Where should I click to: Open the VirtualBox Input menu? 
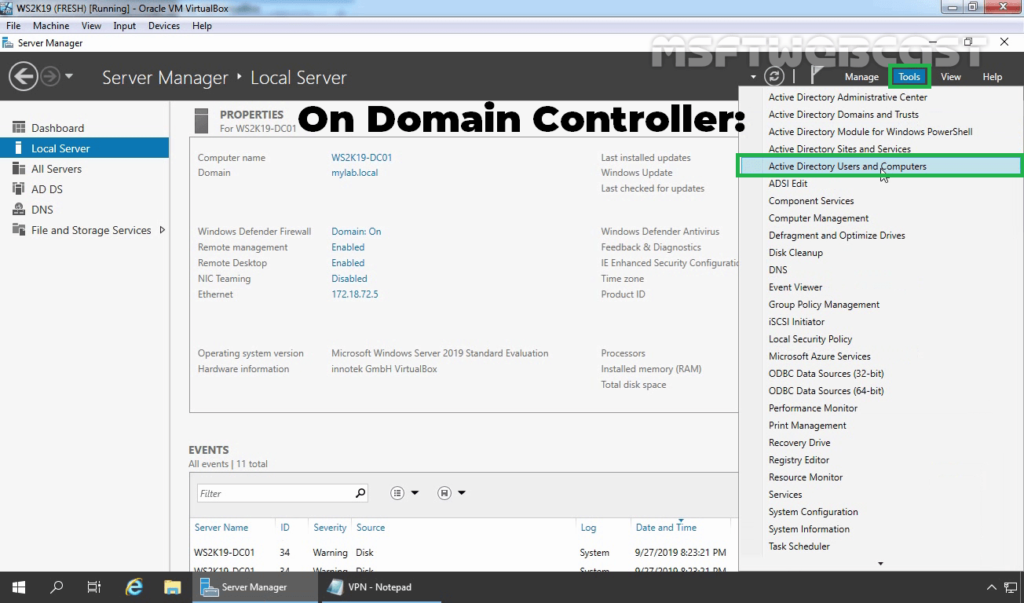(x=124, y=25)
